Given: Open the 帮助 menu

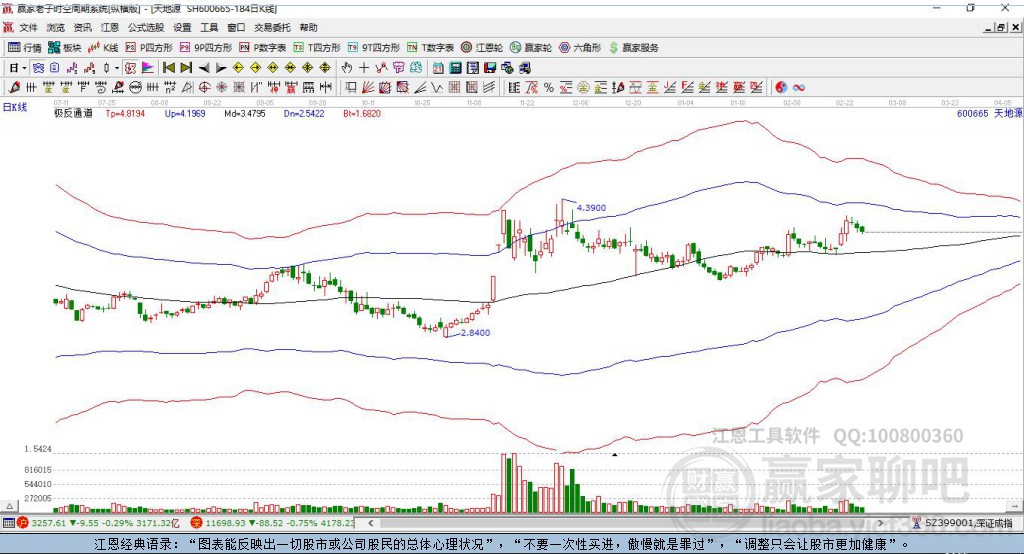Looking at the screenshot, I should coord(308,27).
